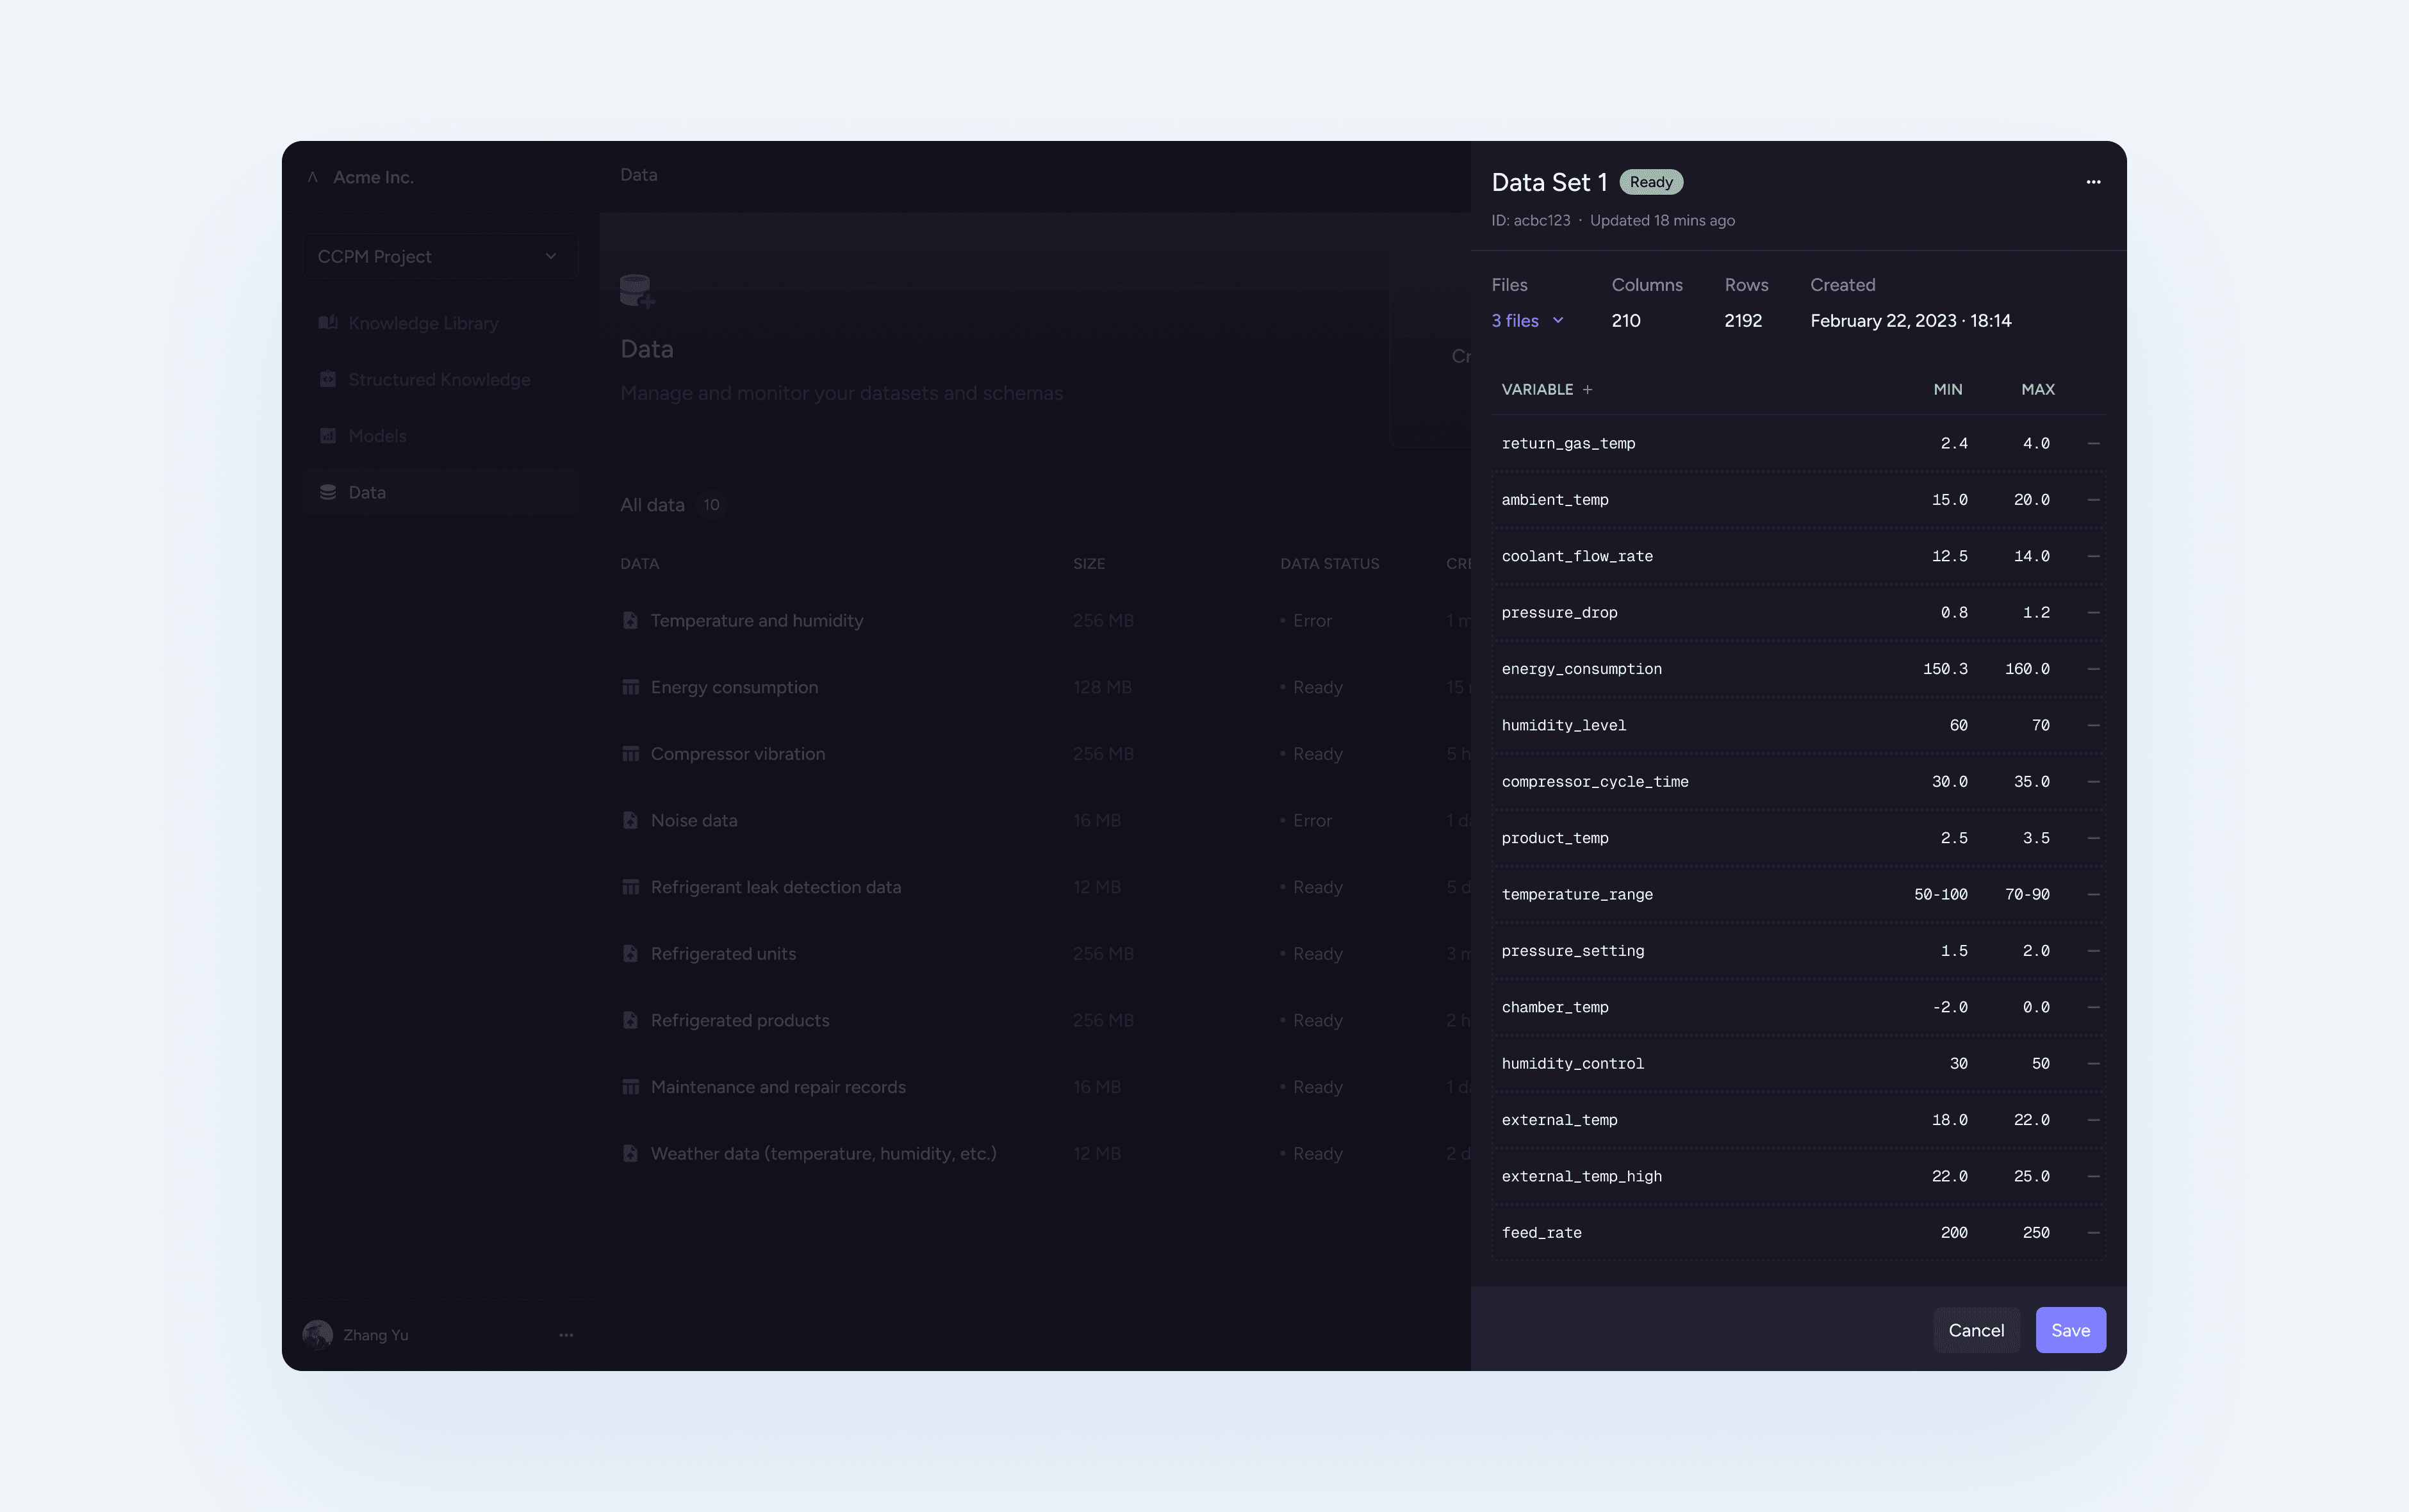Open Zhang Yu user options menu
Image resolution: width=2409 pixels, height=1512 pixels.
click(566, 1335)
